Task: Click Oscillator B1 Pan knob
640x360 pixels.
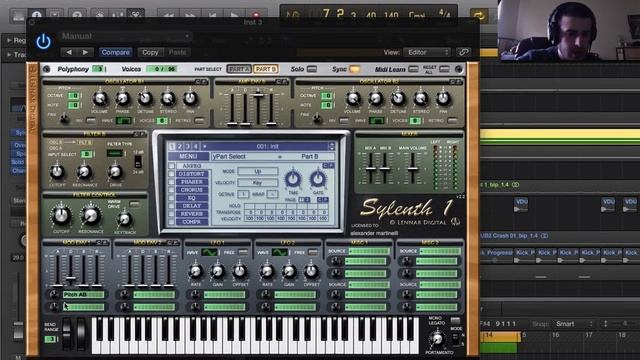Action: point(190,98)
